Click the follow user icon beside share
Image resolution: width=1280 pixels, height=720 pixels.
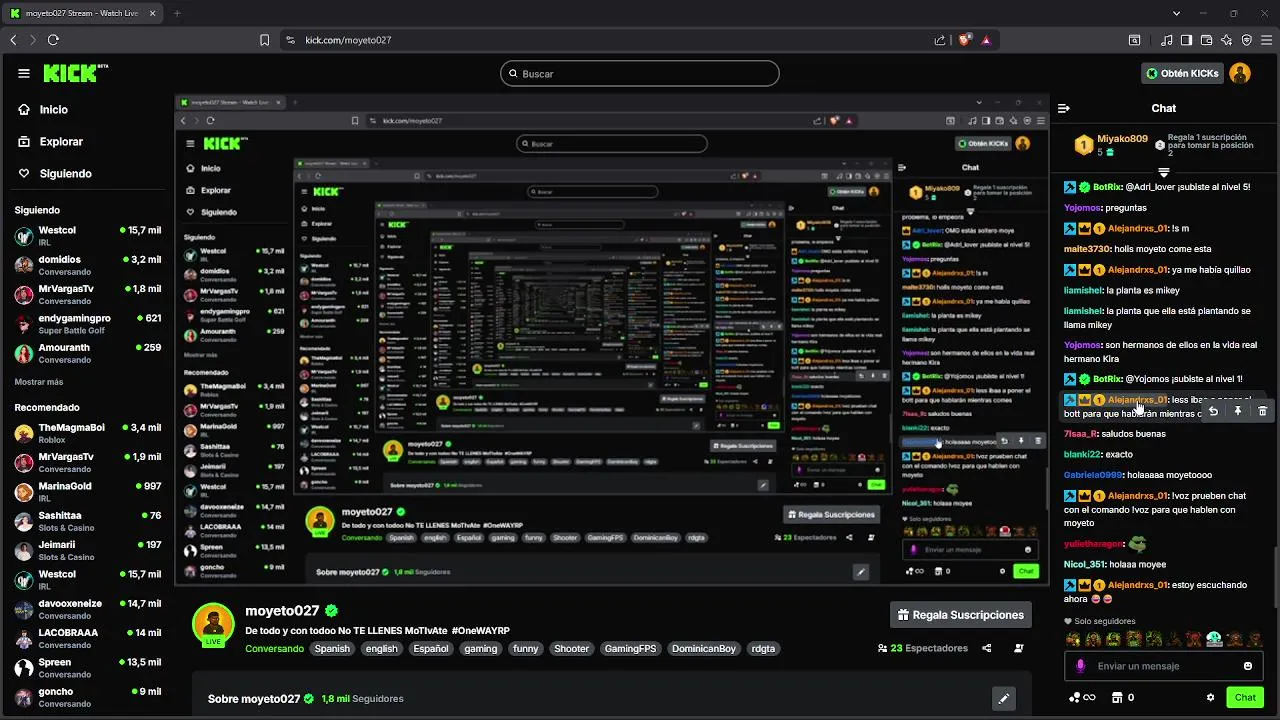coord(1019,648)
